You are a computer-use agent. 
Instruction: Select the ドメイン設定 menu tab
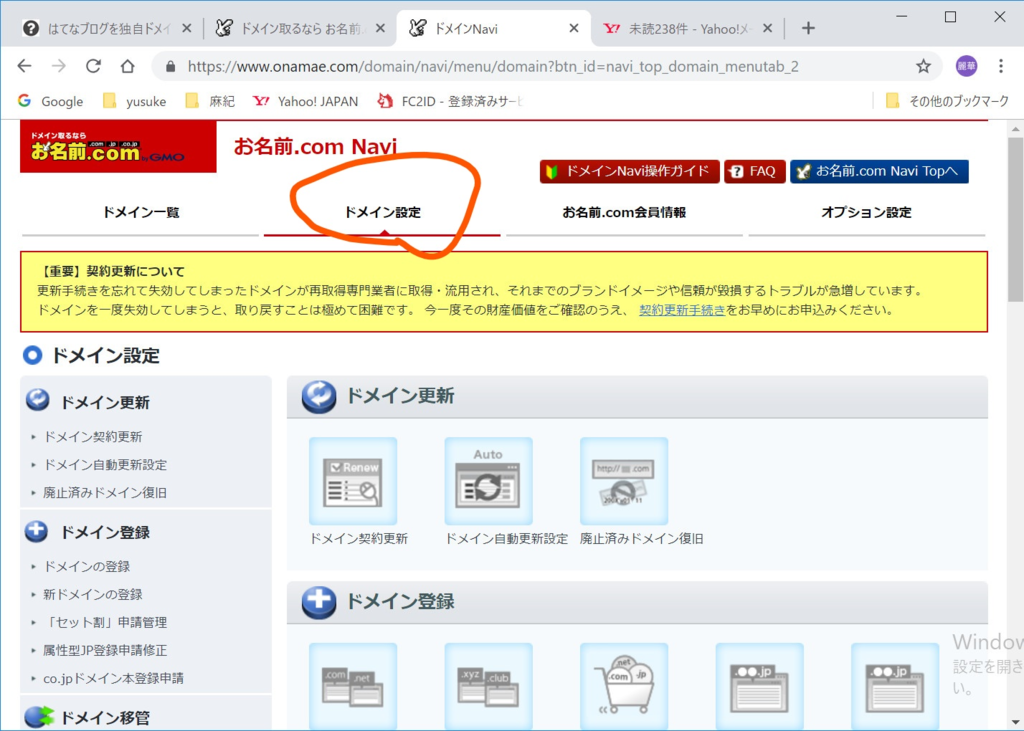tap(382, 212)
